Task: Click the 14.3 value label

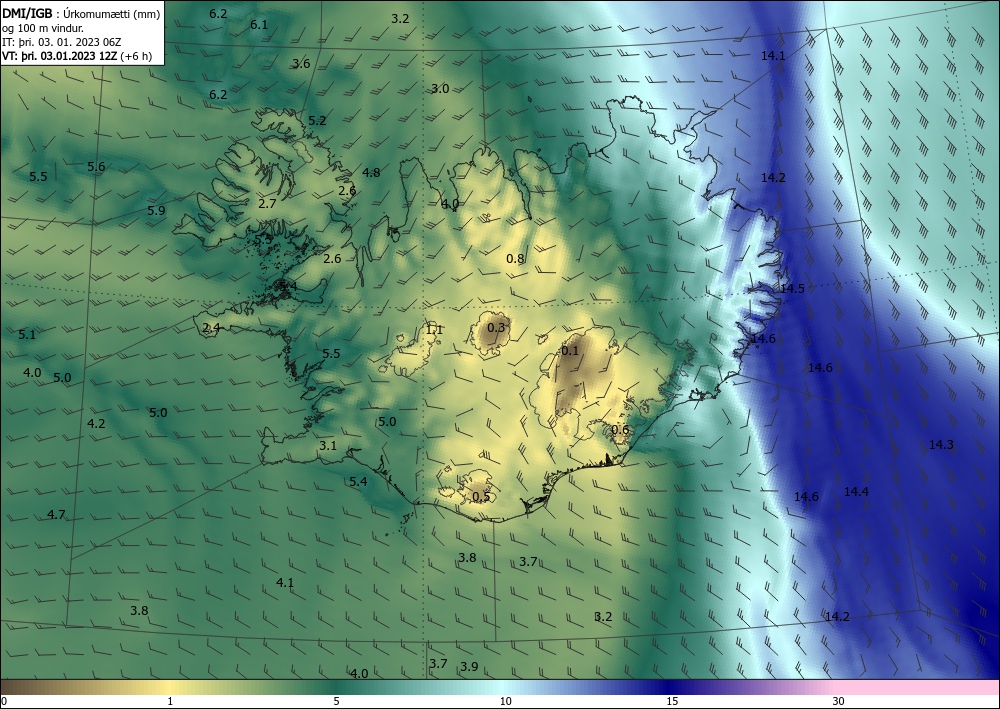Action: (x=941, y=444)
